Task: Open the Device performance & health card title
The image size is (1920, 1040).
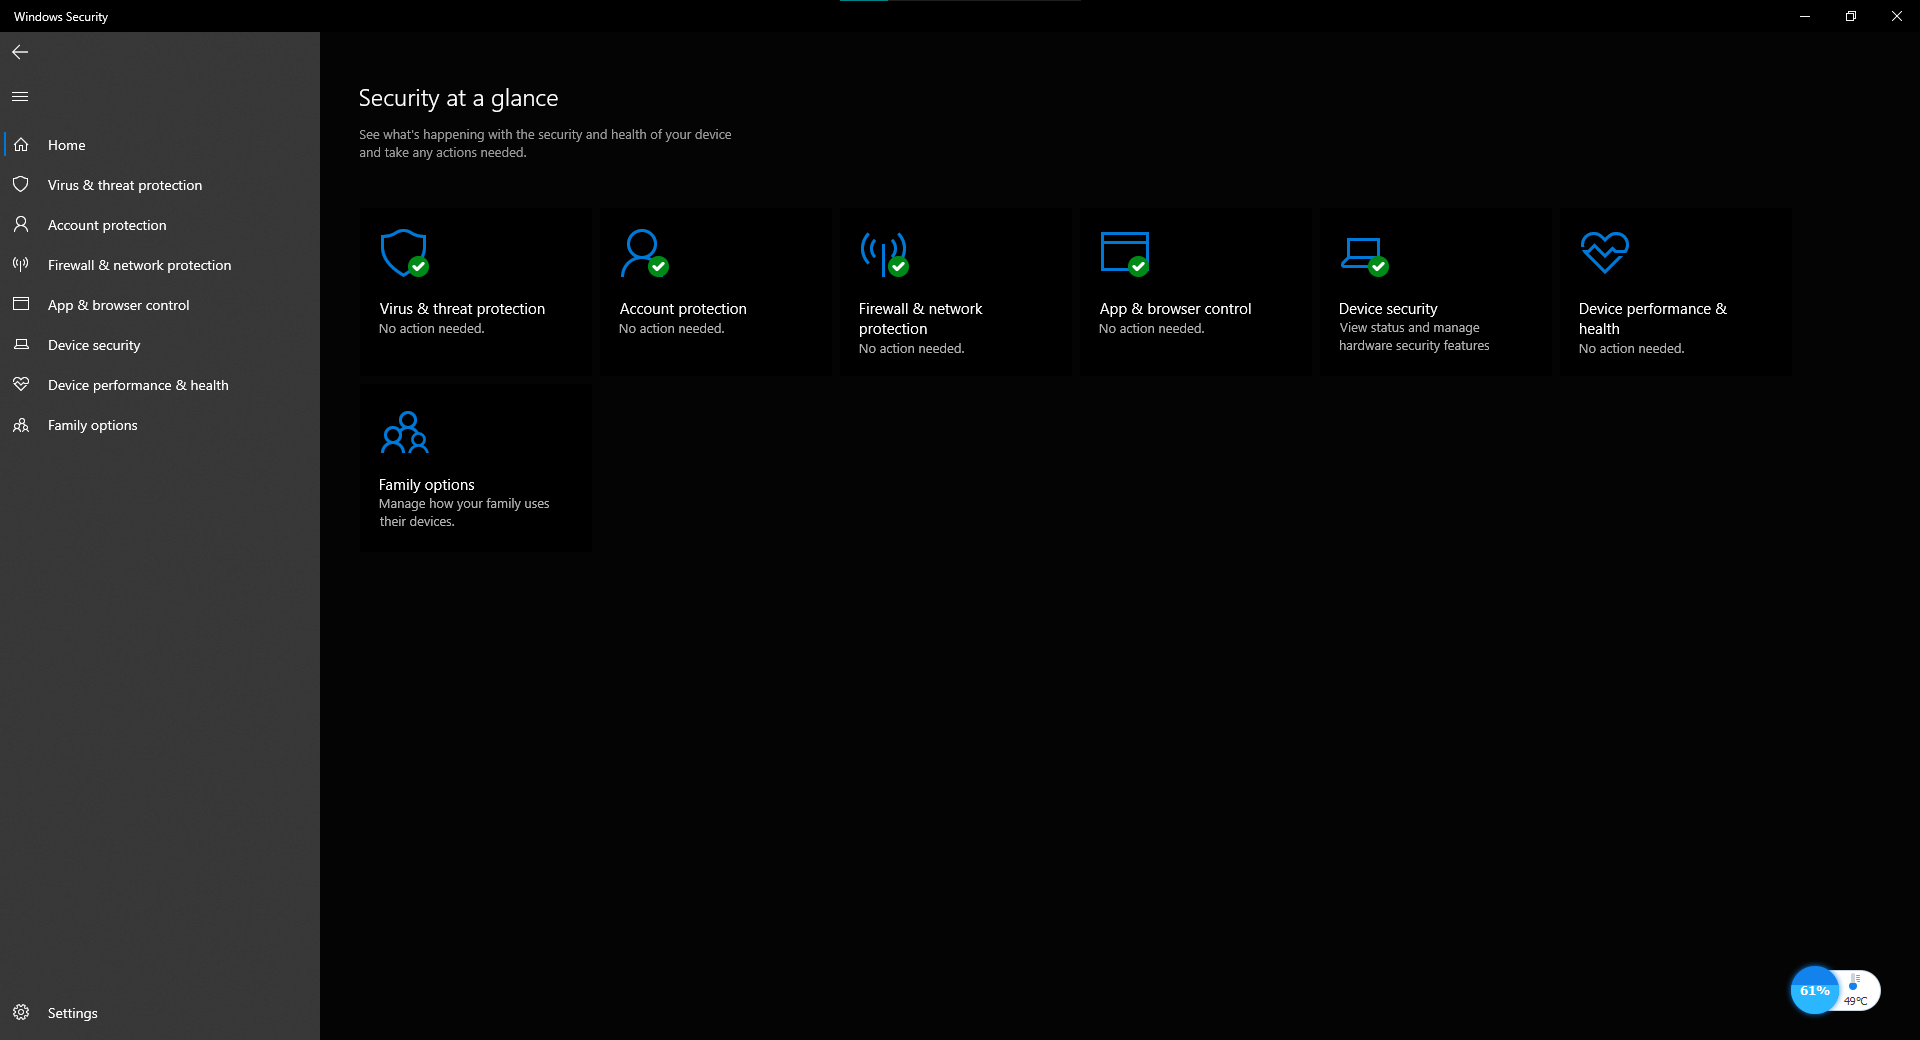Action: (x=1652, y=319)
